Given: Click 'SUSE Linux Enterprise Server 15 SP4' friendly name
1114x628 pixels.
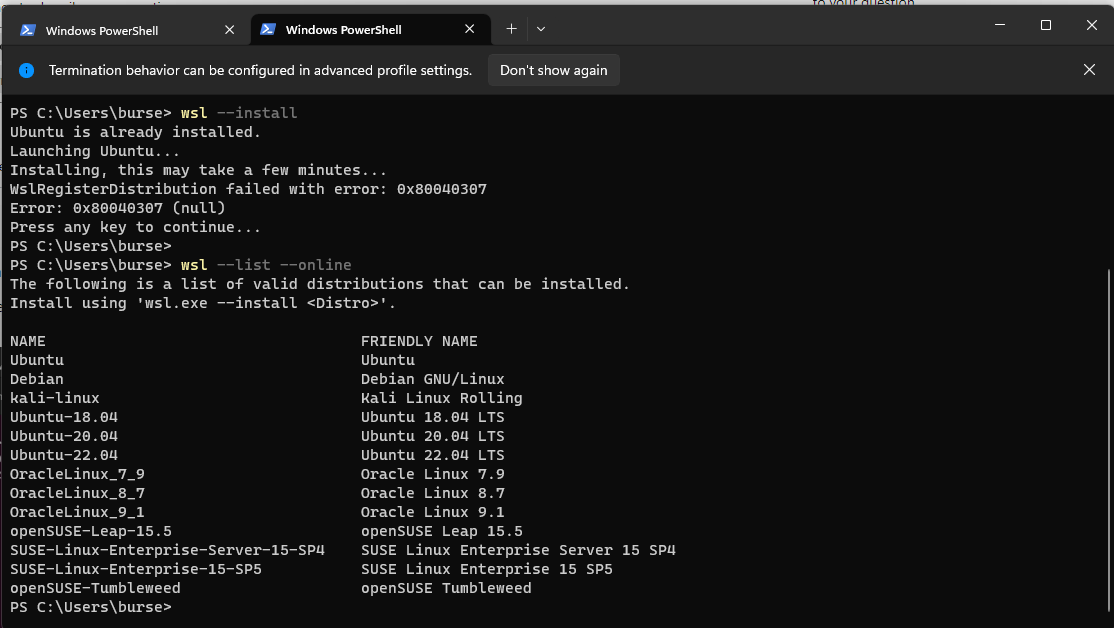Looking at the screenshot, I should point(518,550).
